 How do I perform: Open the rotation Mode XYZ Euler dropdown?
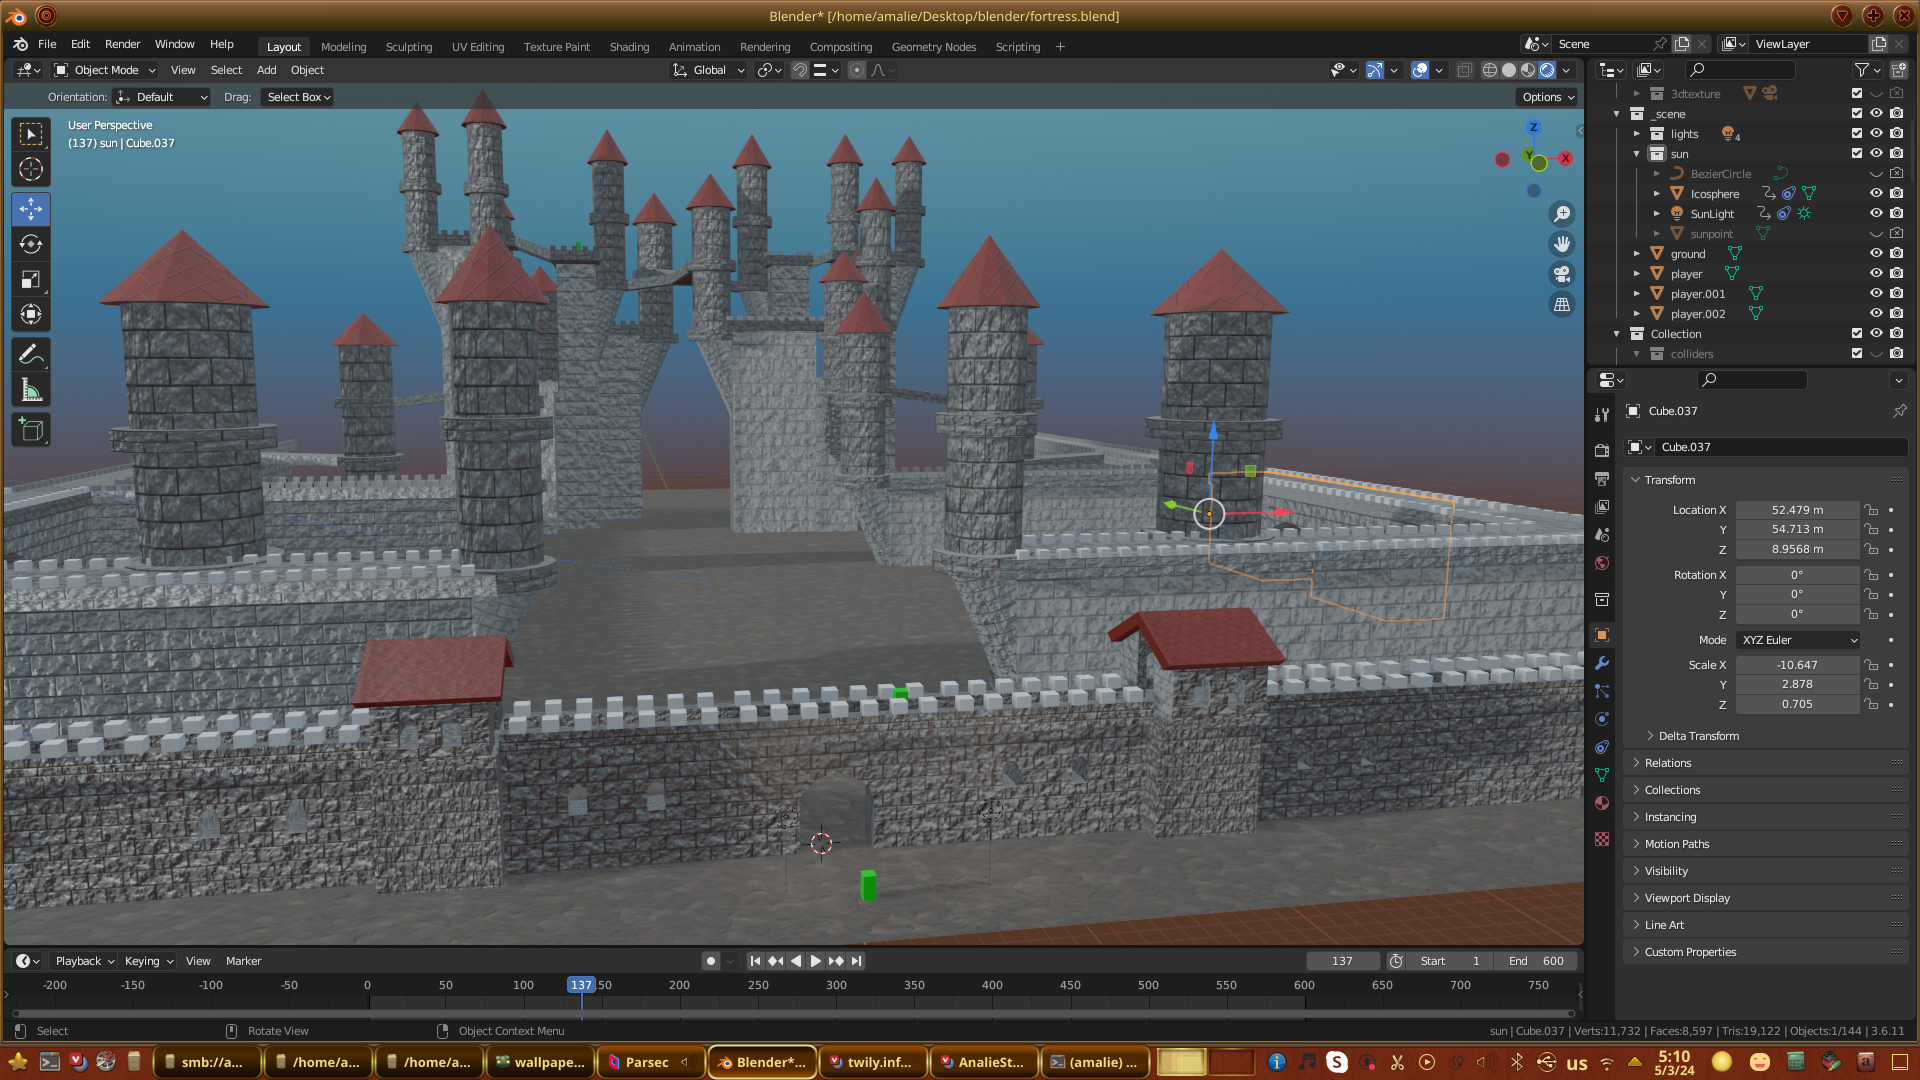tap(1798, 640)
